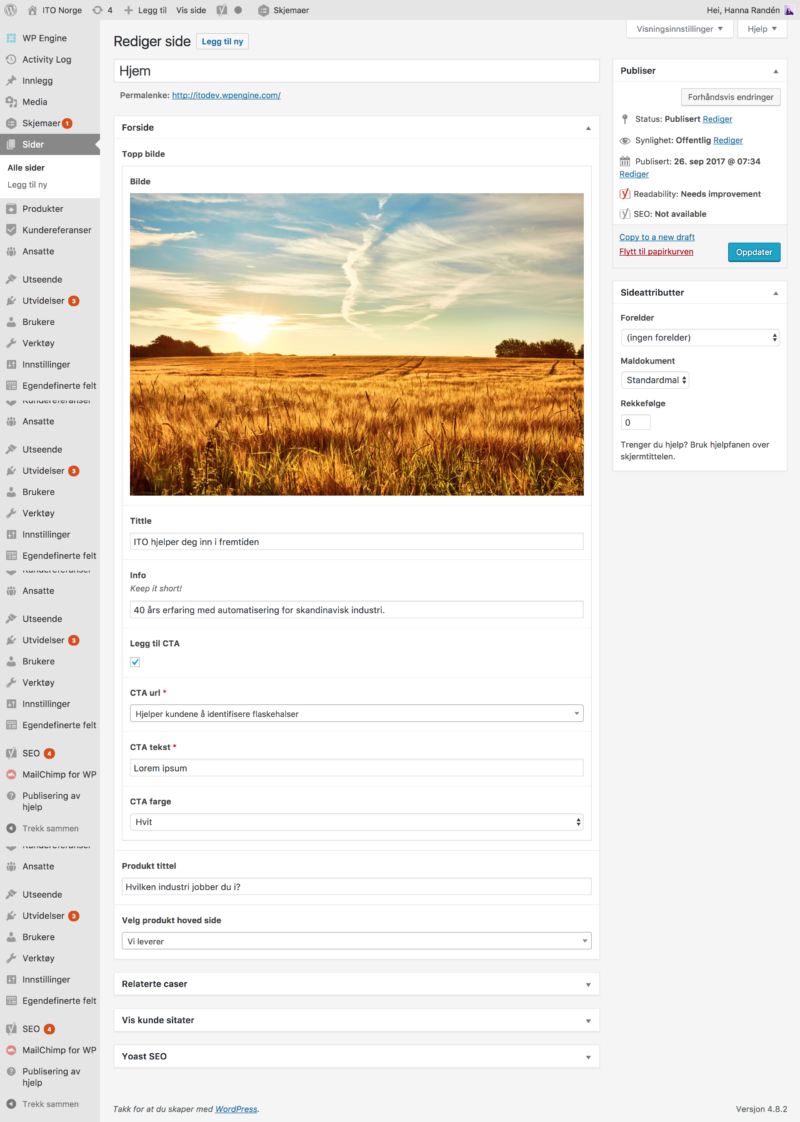
Task: Open the updates icon showing 4
Action: click(x=102, y=10)
